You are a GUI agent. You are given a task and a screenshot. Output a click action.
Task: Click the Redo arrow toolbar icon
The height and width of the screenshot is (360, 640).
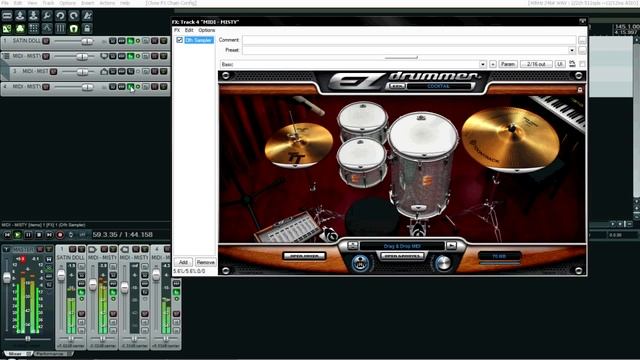click(74, 16)
